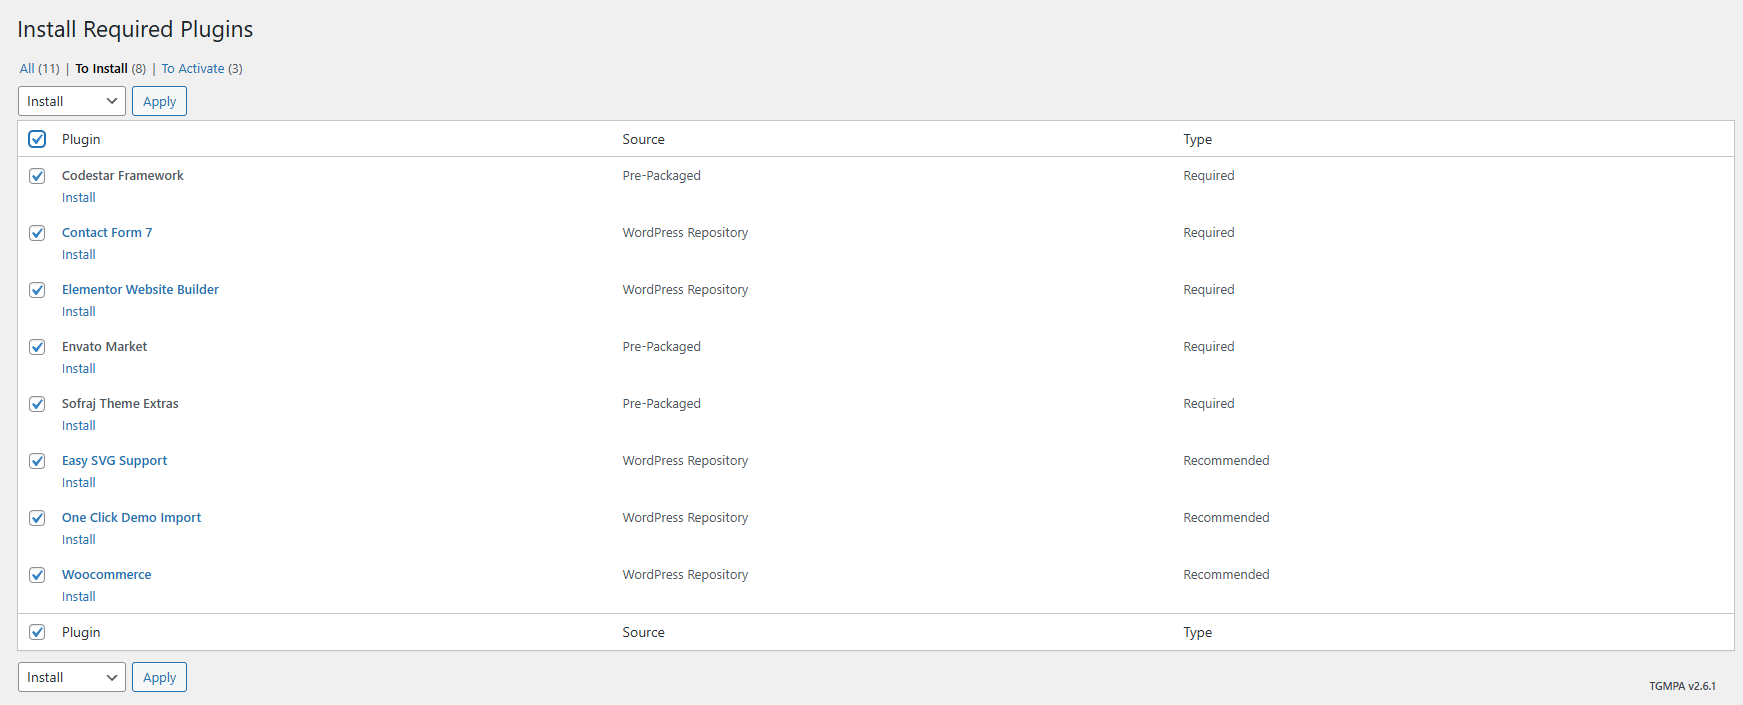Click Install under Easy SVG Support
Screen dimensions: 1743x705
pos(79,483)
